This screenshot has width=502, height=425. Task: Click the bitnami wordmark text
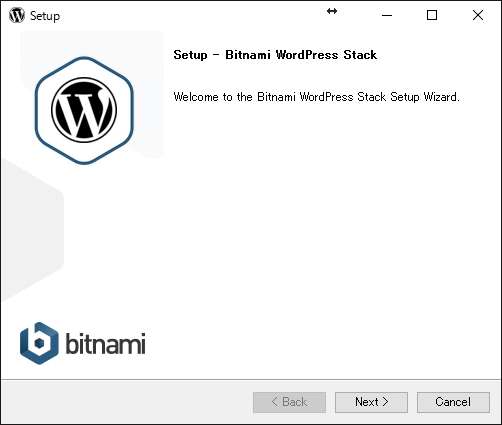[x=105, y=343]
